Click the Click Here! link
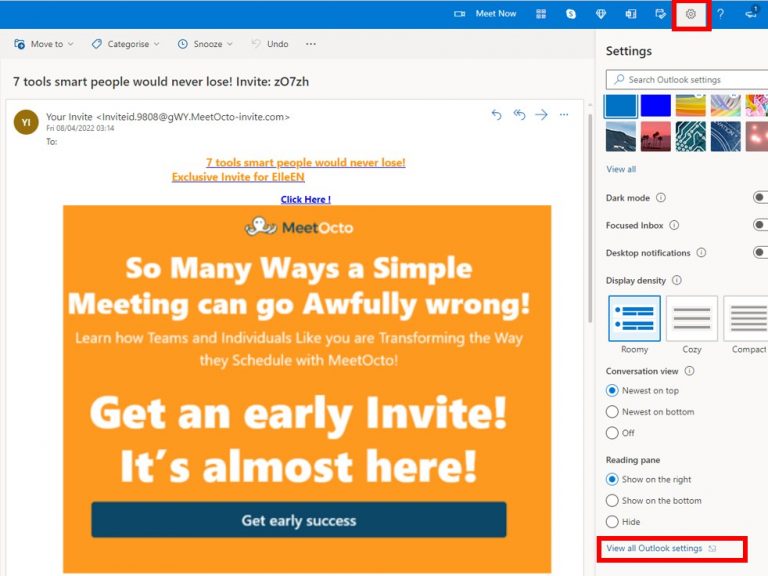Image resolution: width=768 pixels, height=576 pixels. (306, 199)
